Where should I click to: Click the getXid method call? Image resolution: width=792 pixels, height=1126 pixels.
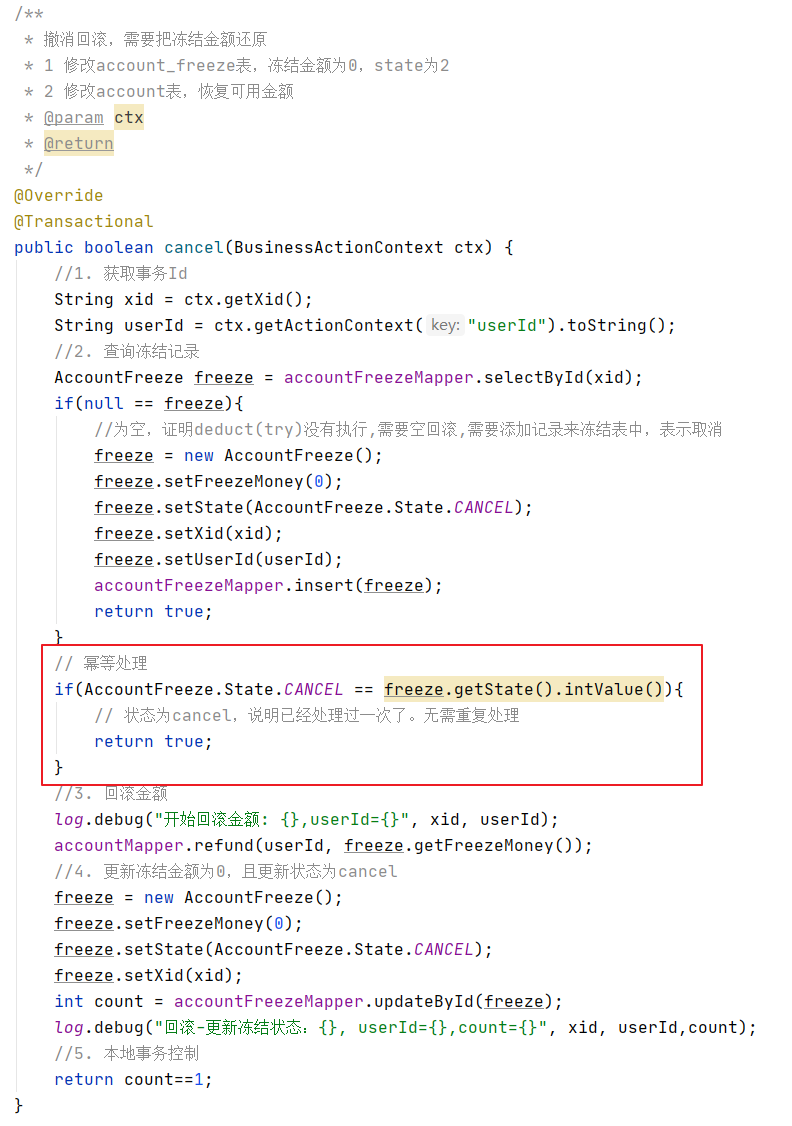(264, 299)
